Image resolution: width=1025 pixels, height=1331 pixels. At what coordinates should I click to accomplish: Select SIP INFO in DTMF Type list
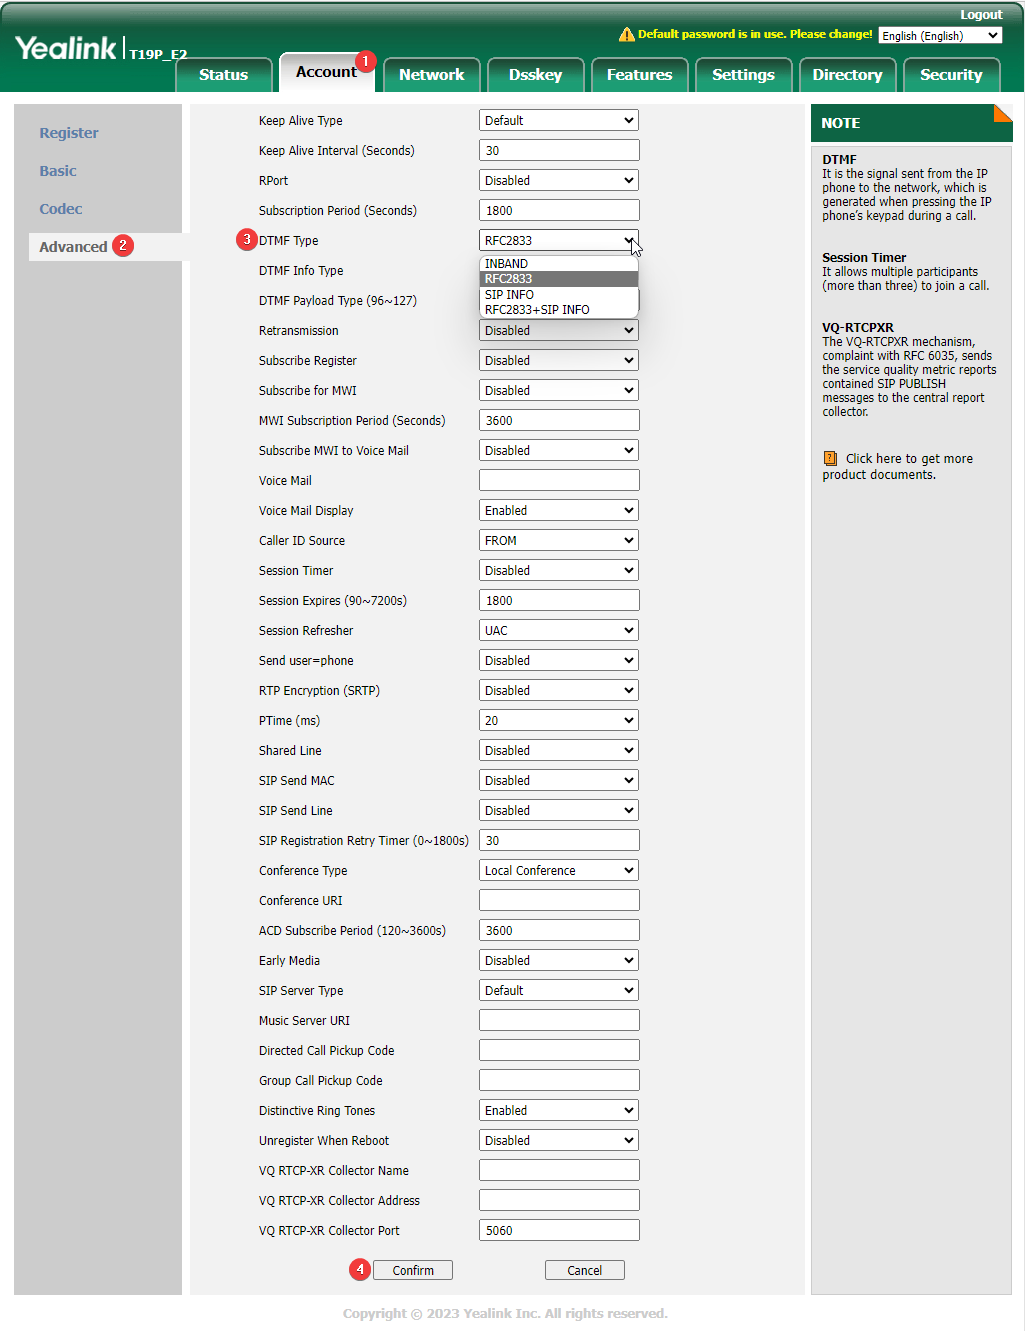pyautogui.click(x=509, y=295)
